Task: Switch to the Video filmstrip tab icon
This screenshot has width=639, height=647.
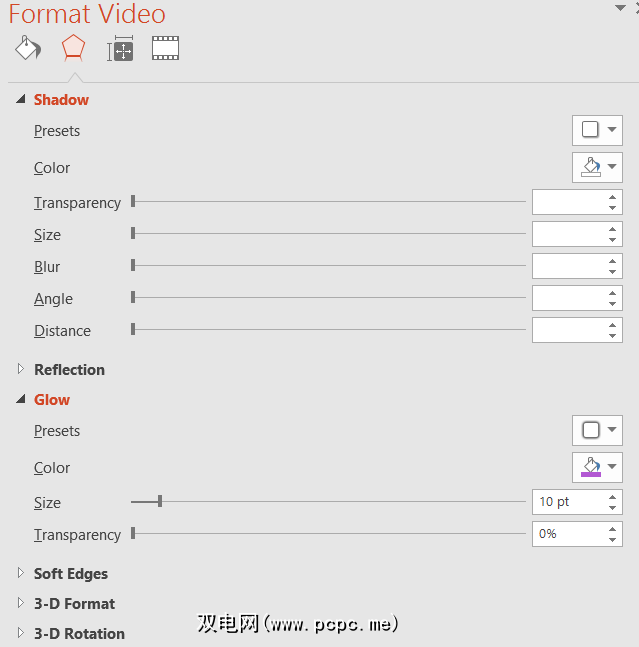Action: tap(166, 48)
